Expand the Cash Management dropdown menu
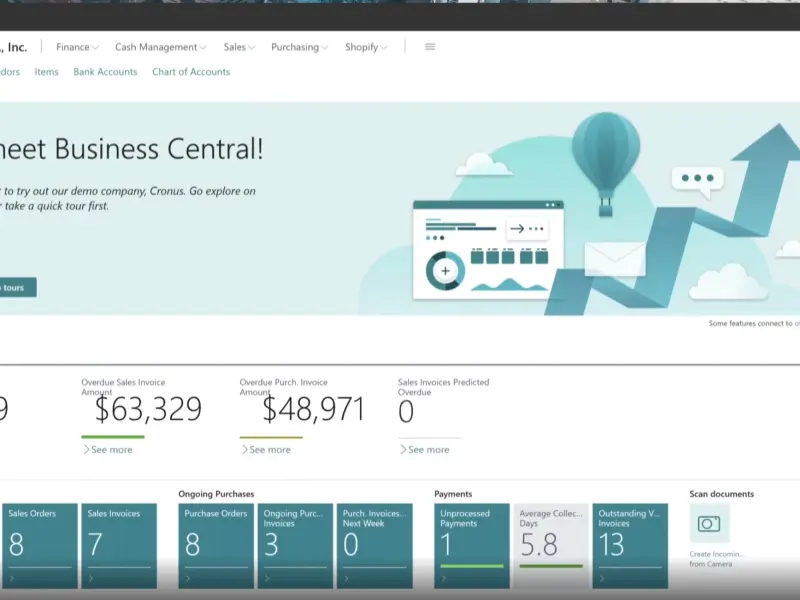 point(160,47)
